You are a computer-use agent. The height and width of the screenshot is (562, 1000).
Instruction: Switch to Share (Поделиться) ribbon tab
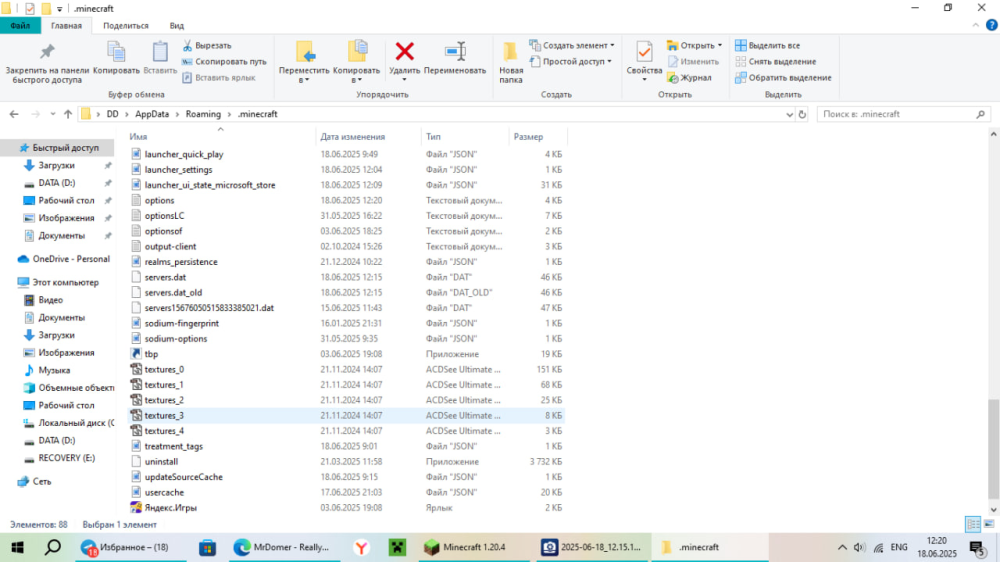click(126, 26)
